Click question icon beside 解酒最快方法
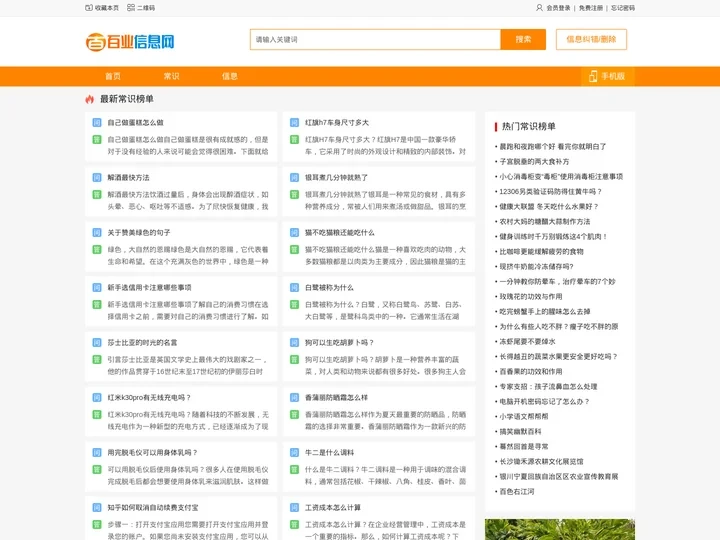 (x=97, y=178)
